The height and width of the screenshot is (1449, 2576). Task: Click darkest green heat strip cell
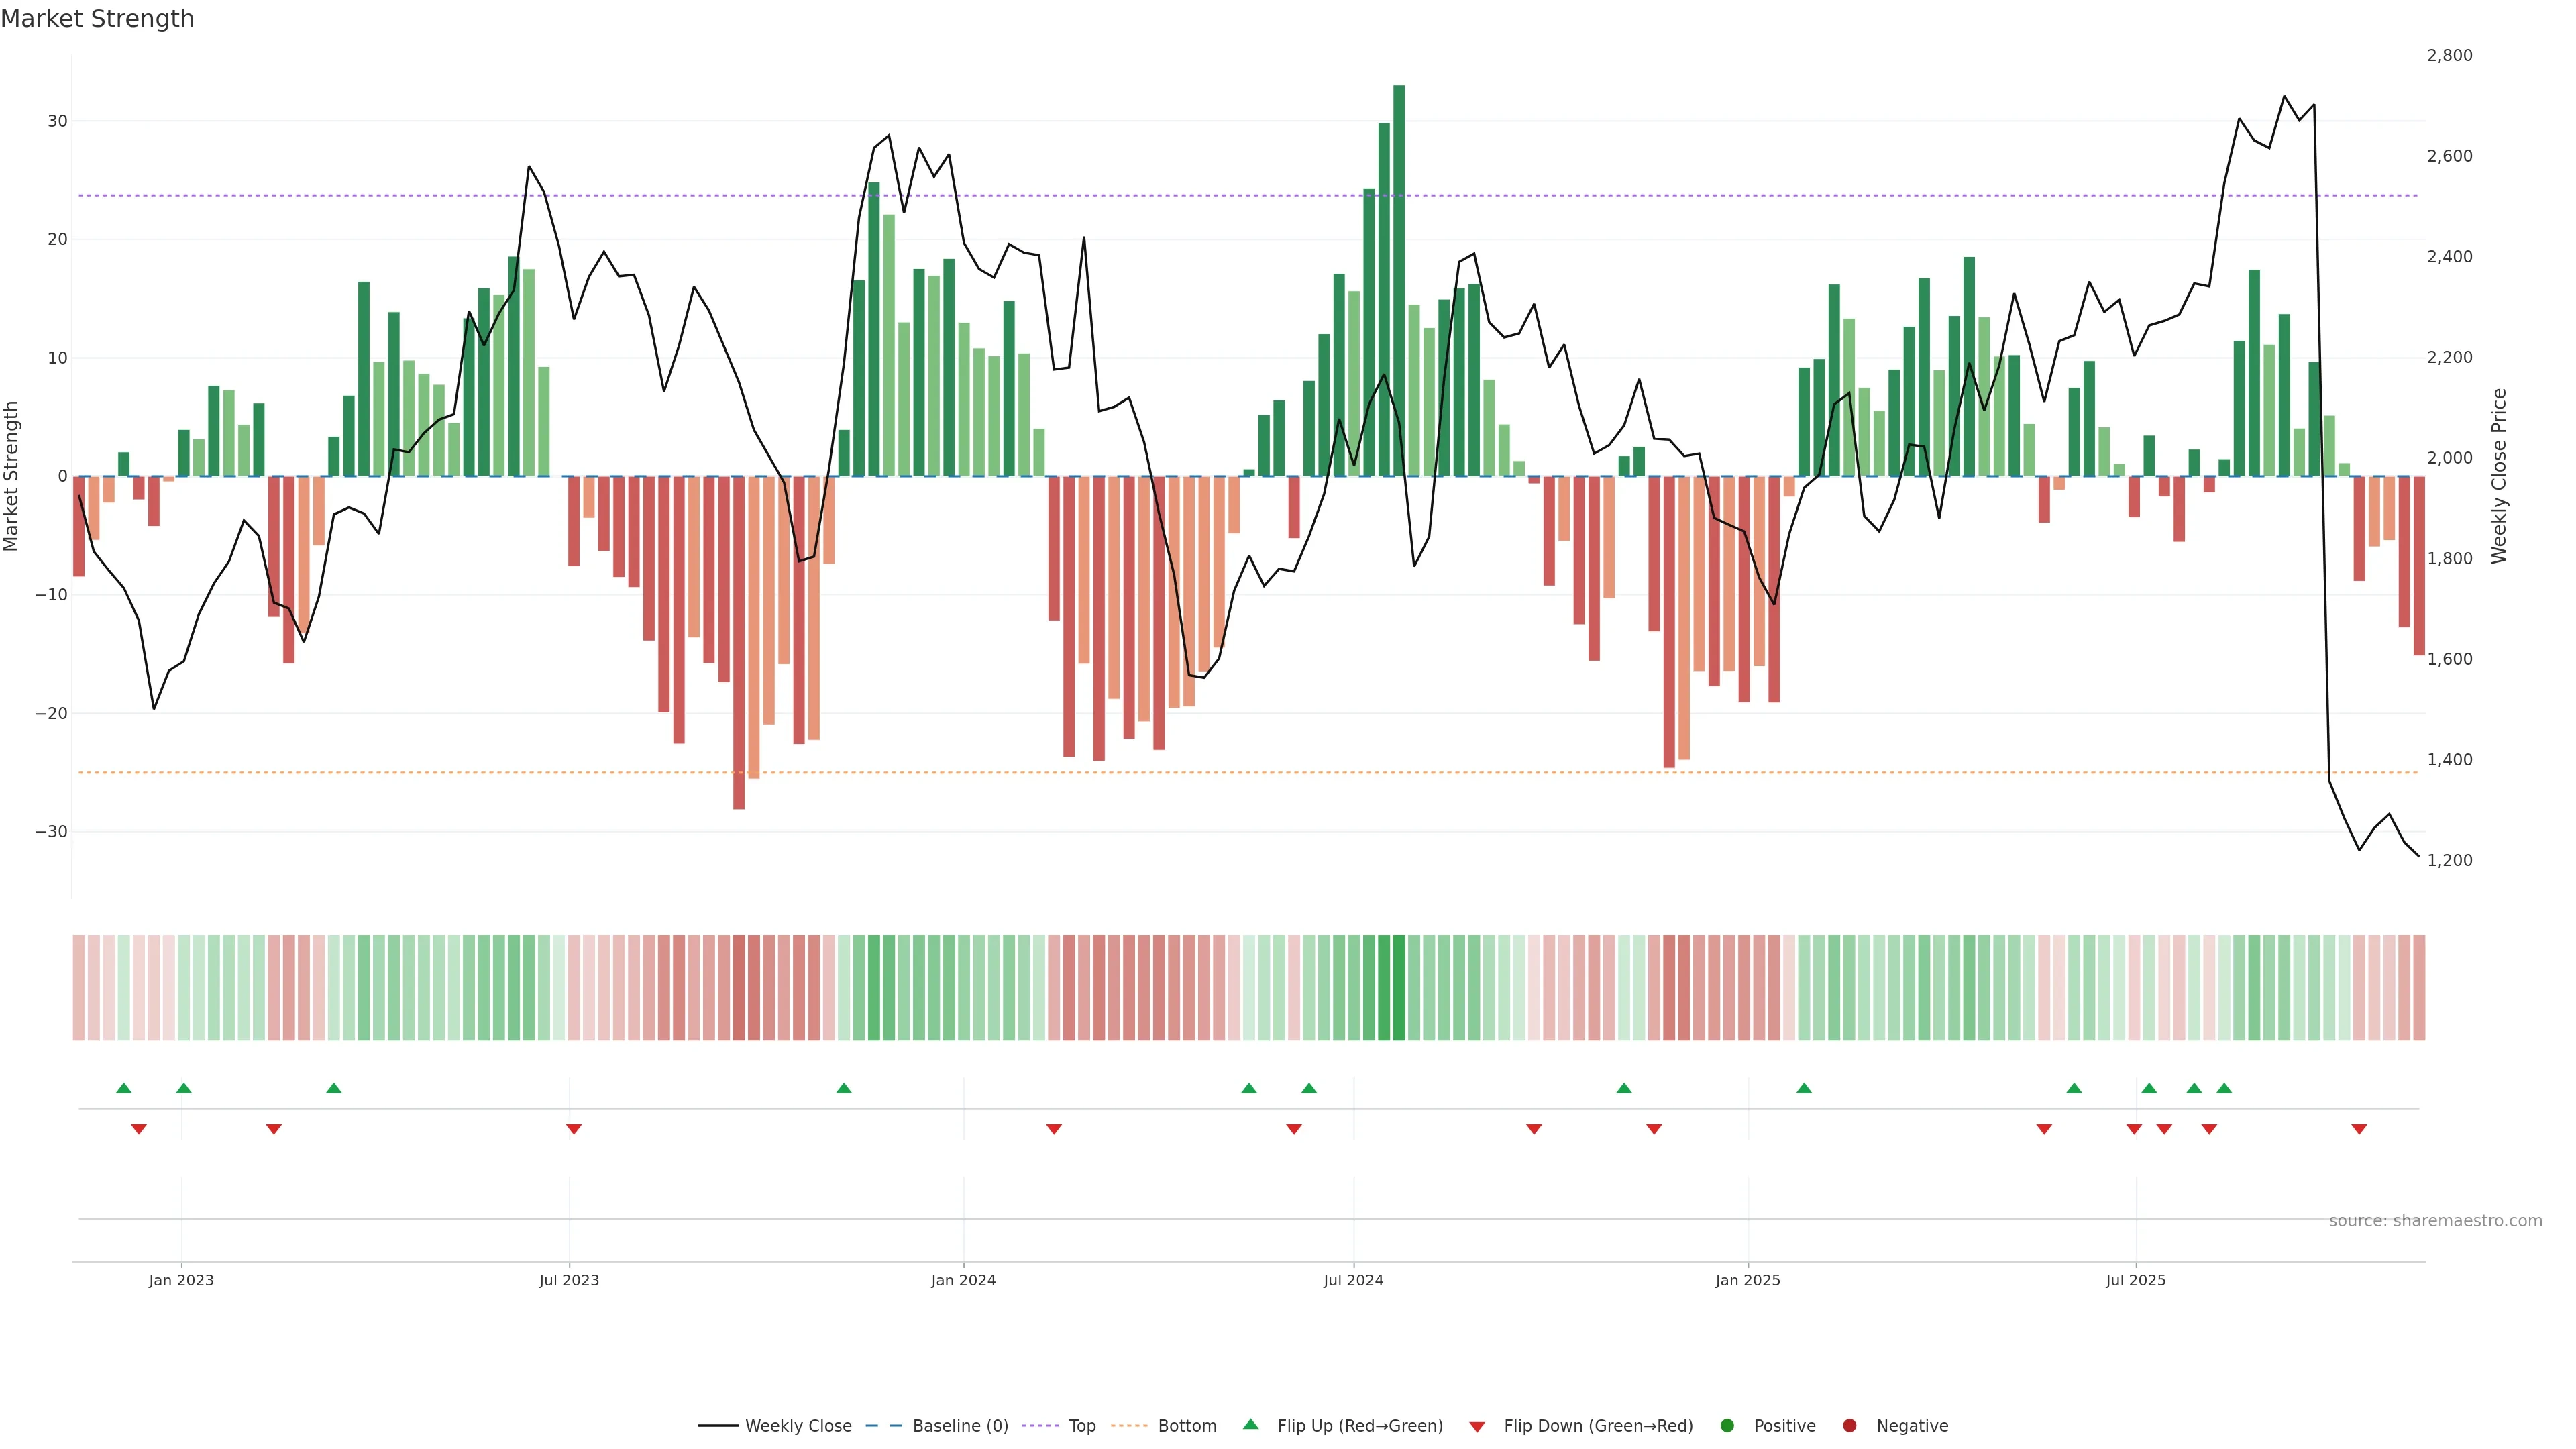1399,988
